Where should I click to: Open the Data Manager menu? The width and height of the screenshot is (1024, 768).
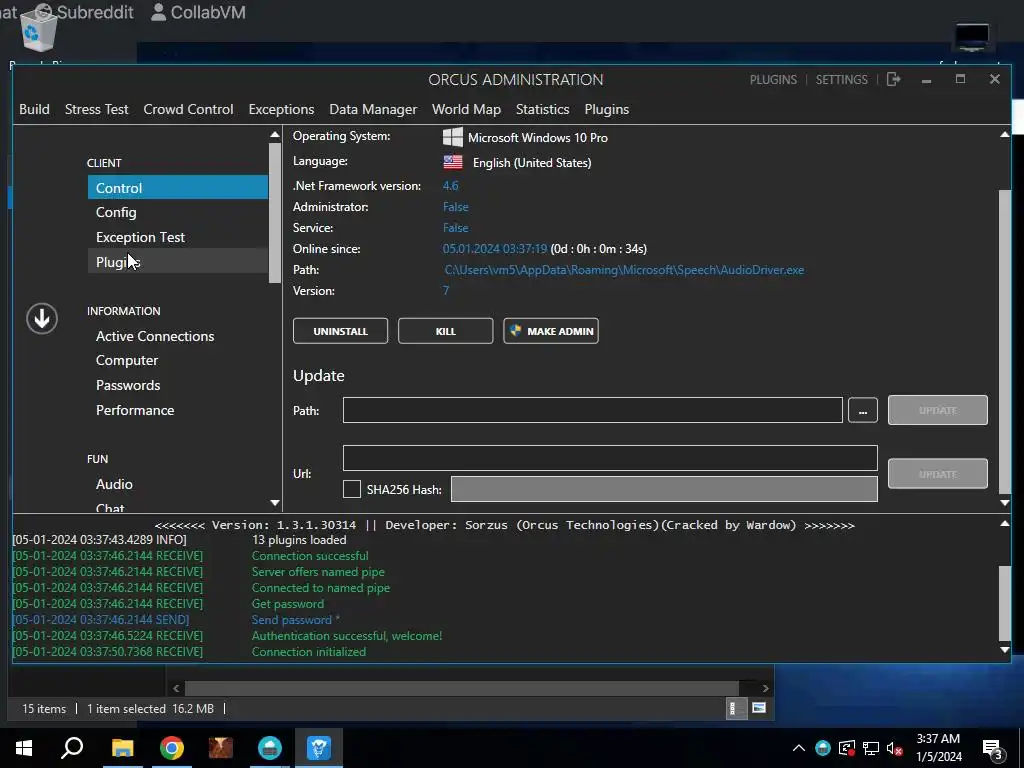pyautogui.click(x=373, y=109)
